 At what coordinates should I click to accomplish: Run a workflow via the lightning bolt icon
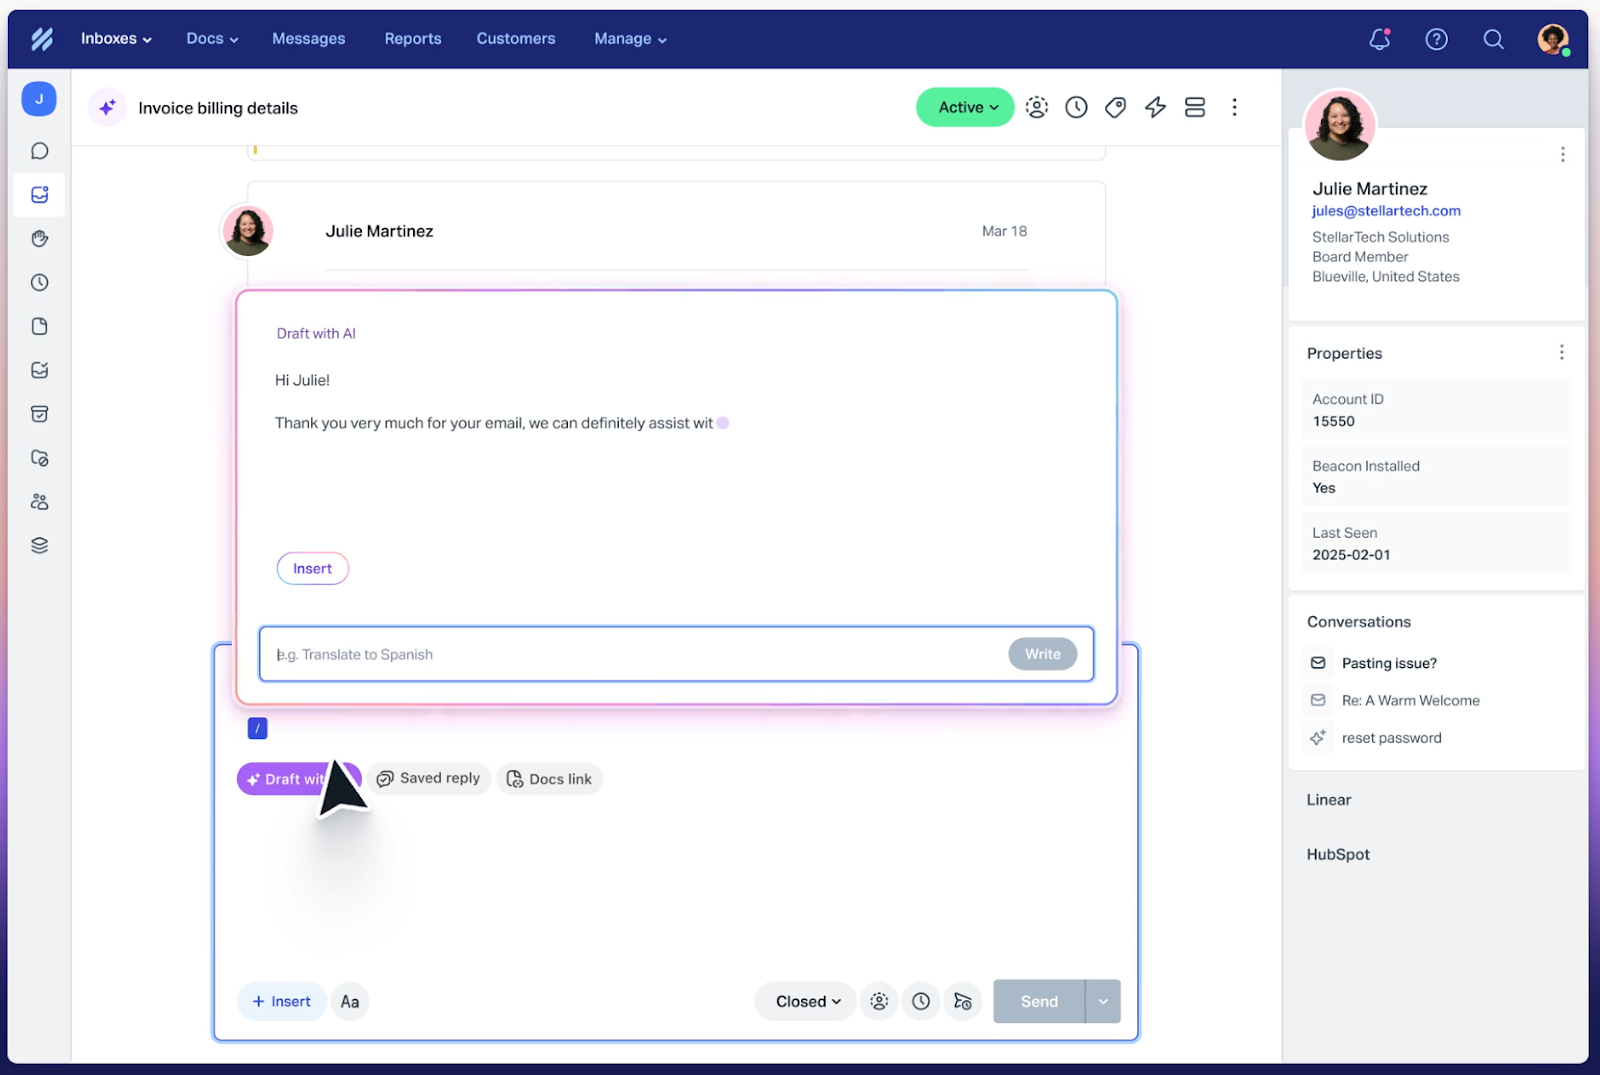pos(1155,107)
